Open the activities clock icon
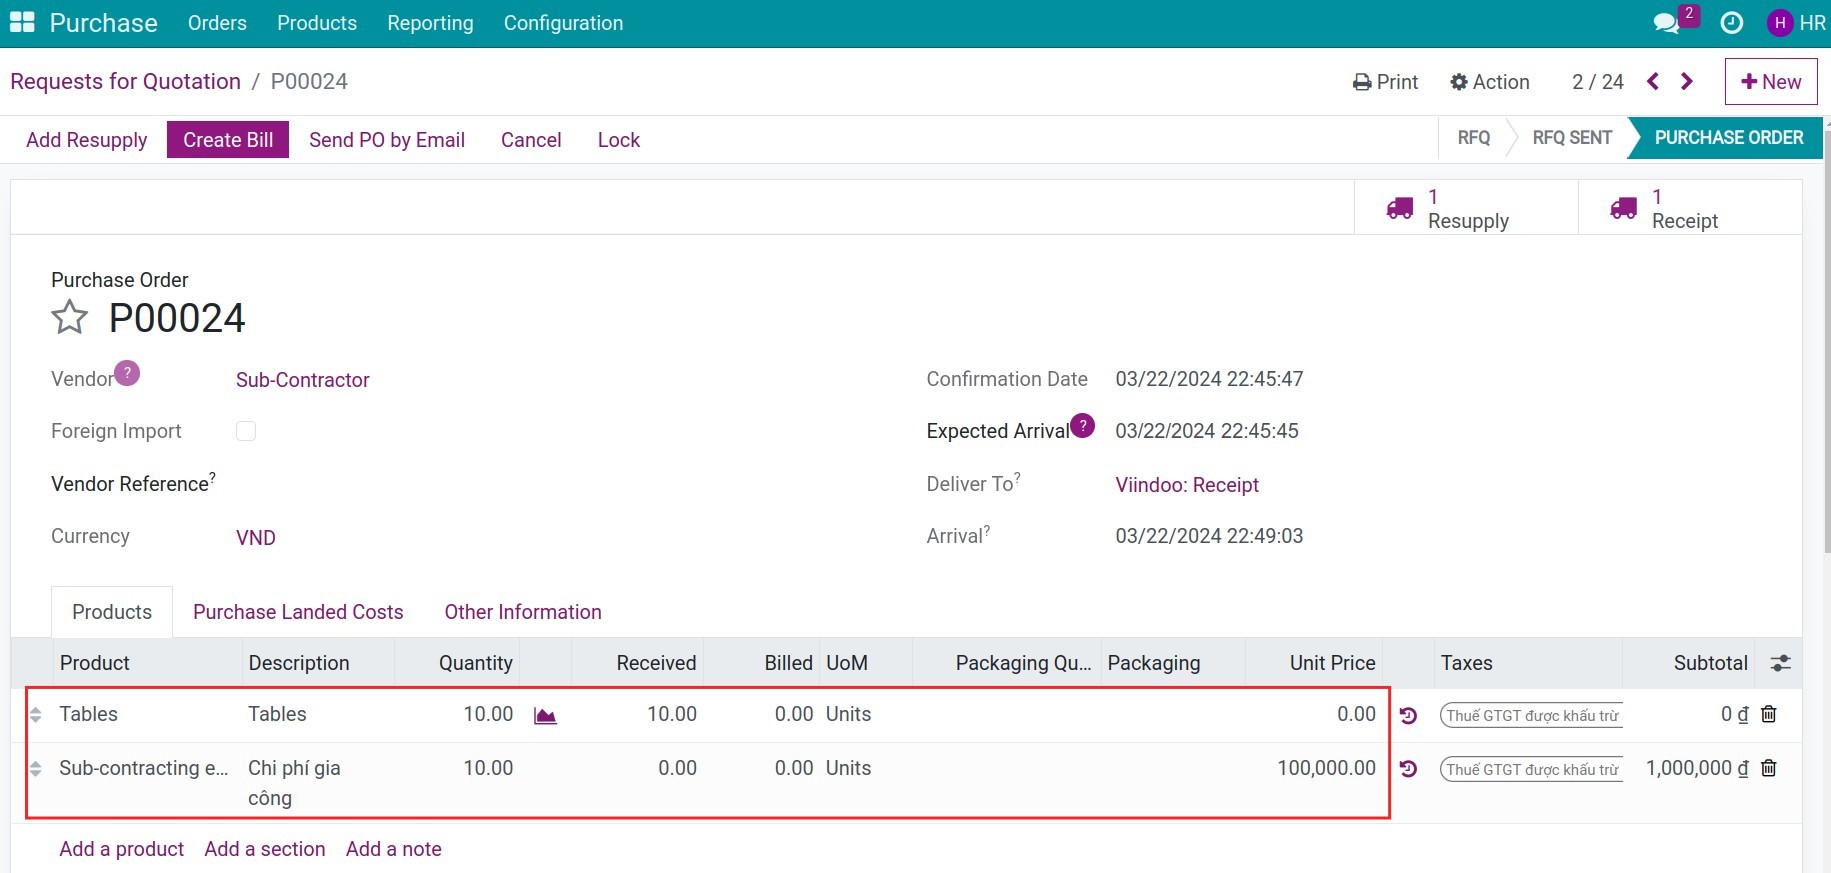The image size is (1831, 873). click(1732, 23)
